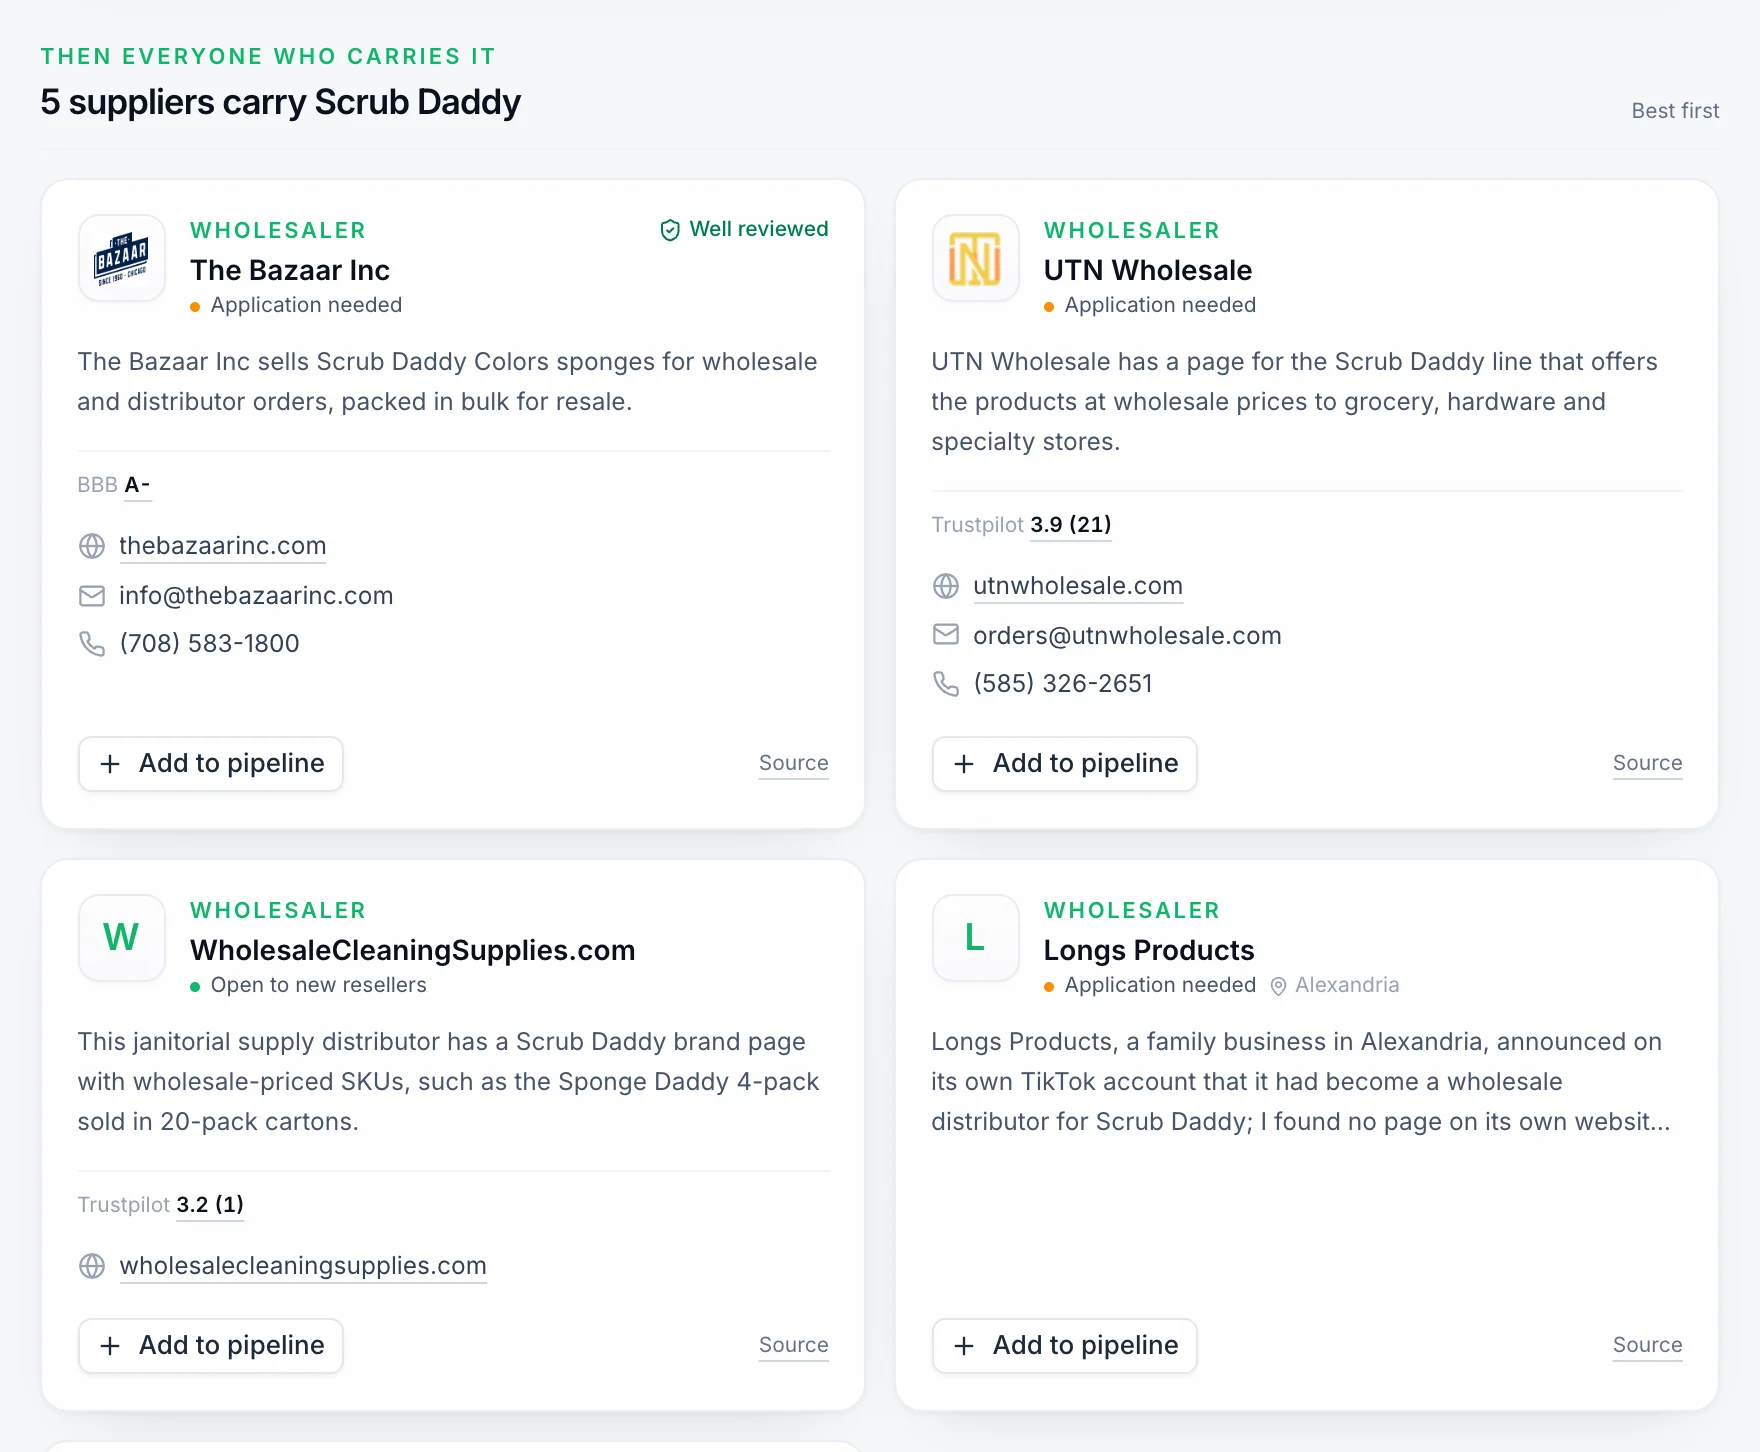Click the Open to new resellers status
Screen dimensions: 1760x1452
pos(309,985)
